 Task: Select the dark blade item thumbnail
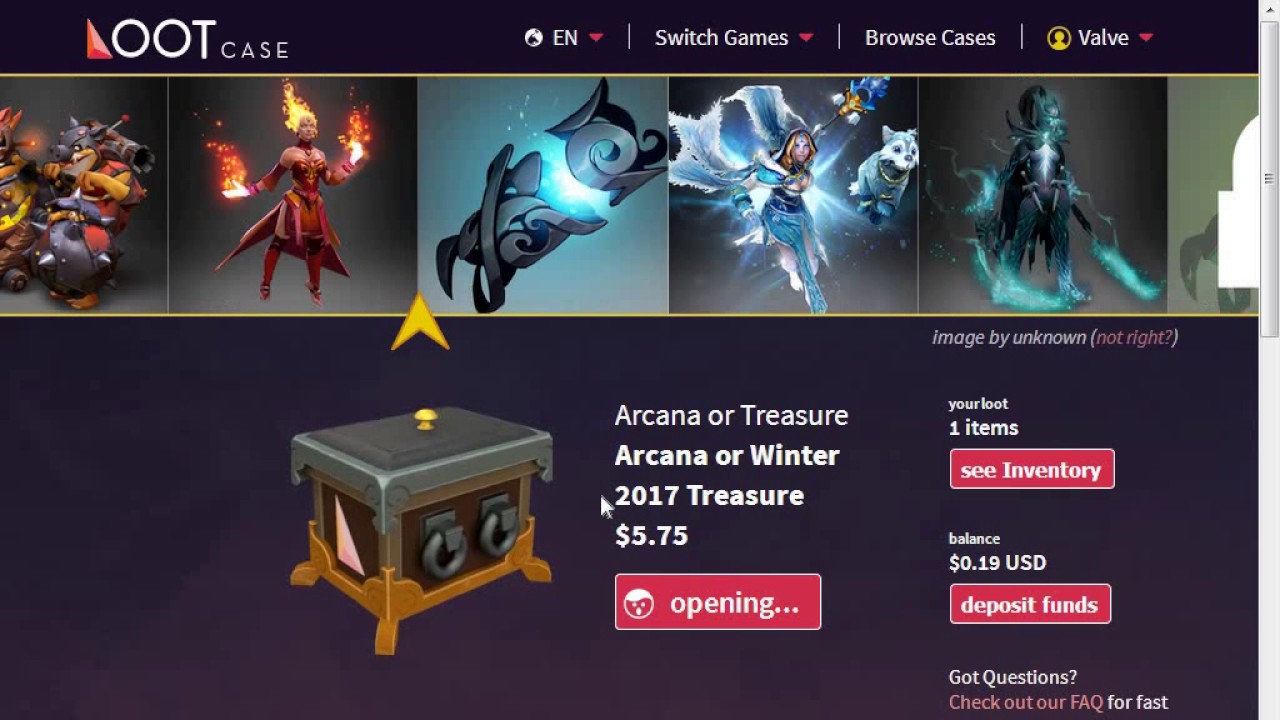[x=543, y=195]
